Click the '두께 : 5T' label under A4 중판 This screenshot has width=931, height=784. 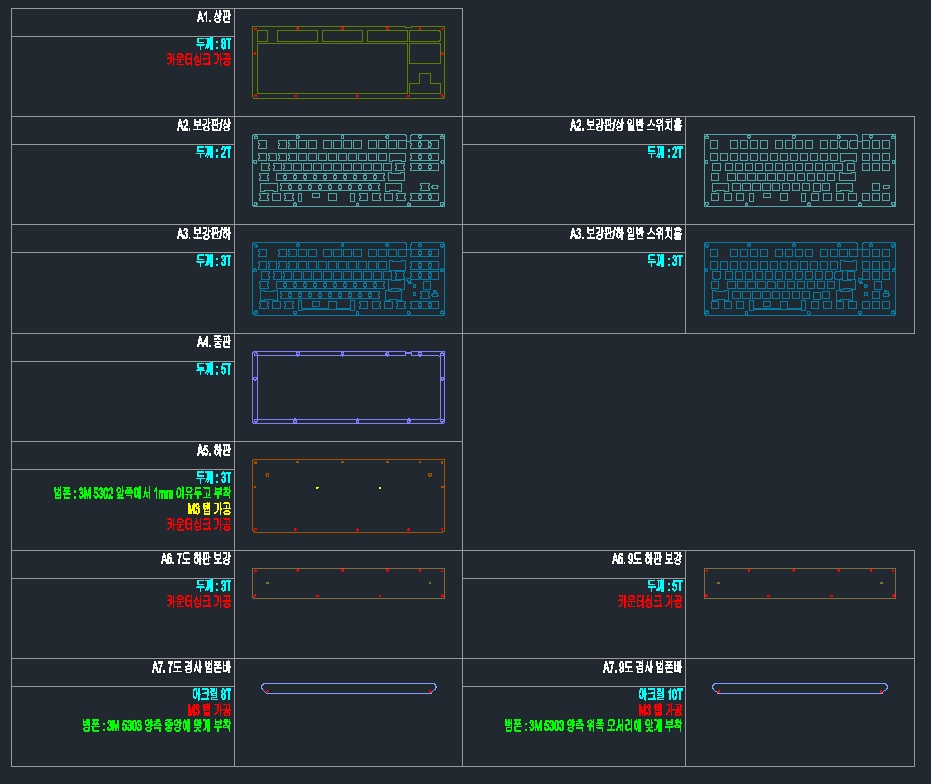[214, 369]
